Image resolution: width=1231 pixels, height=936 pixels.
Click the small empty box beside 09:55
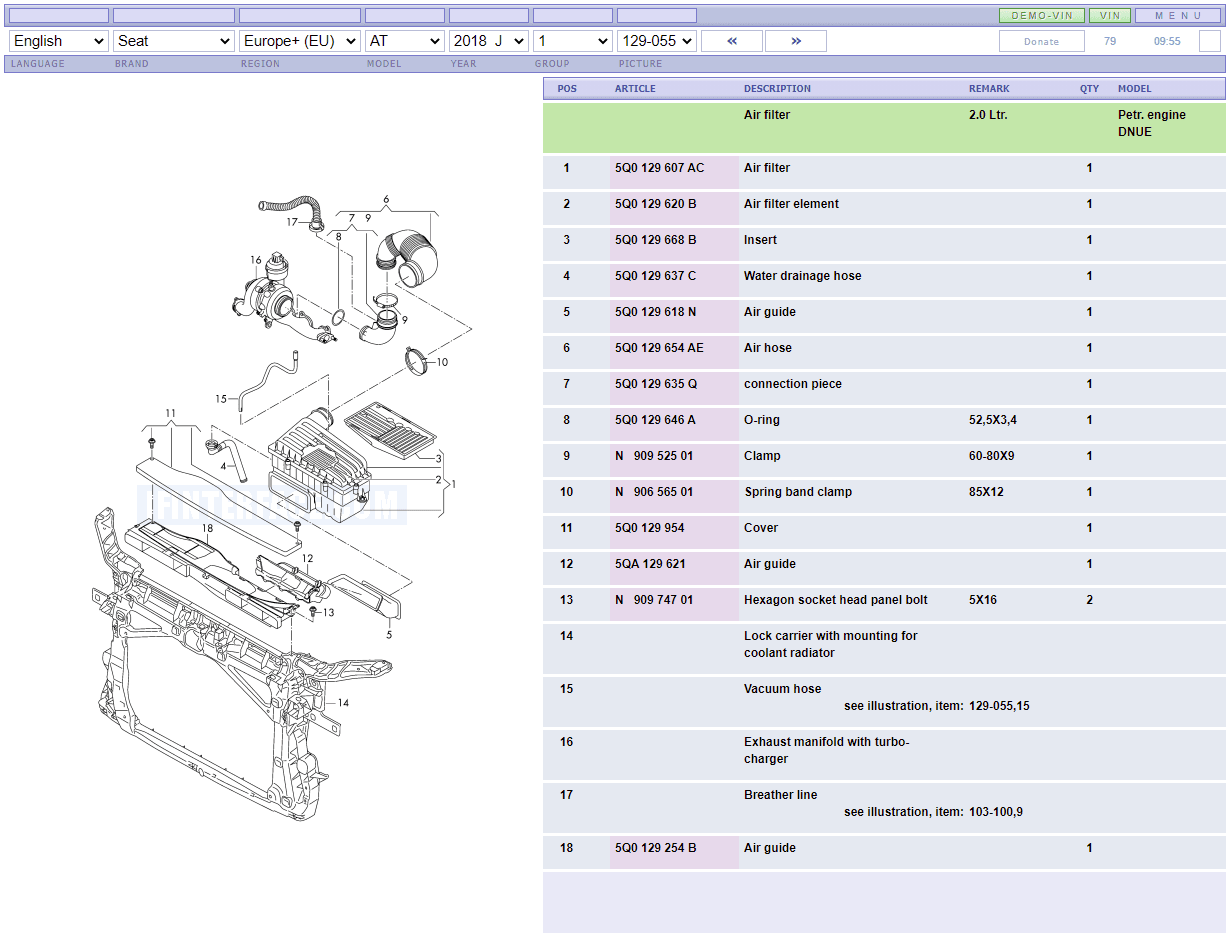(x=1209, y=41)
